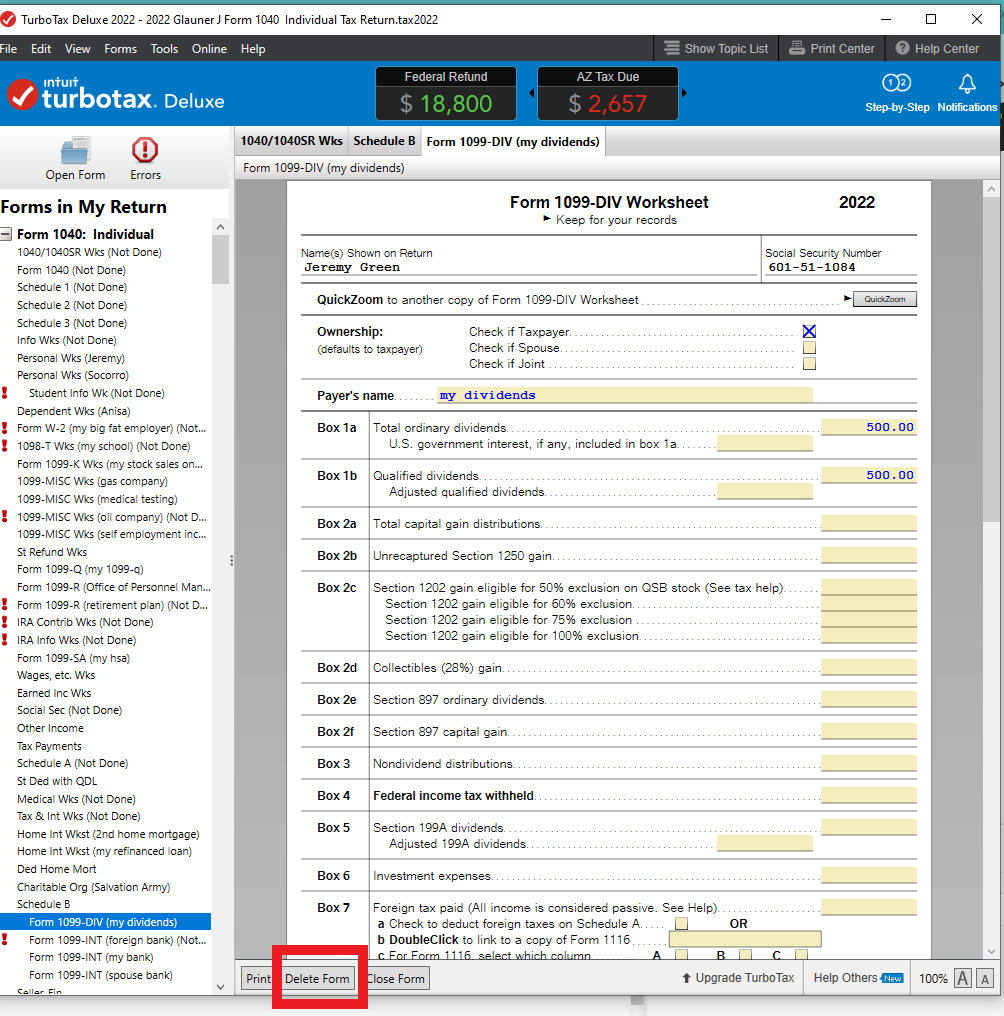Open Step-by-Step view icon
The image size is (1004, 1016).
point(897,93)
